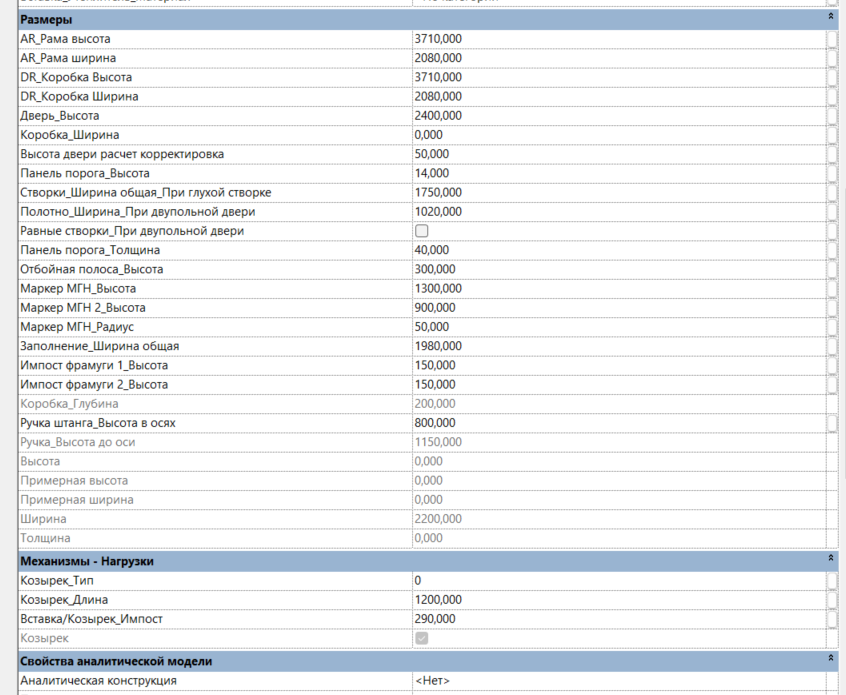Click associate button beside Козырек_Длина
This screenshot has width=846, height=695.
[x=833, y=600]
